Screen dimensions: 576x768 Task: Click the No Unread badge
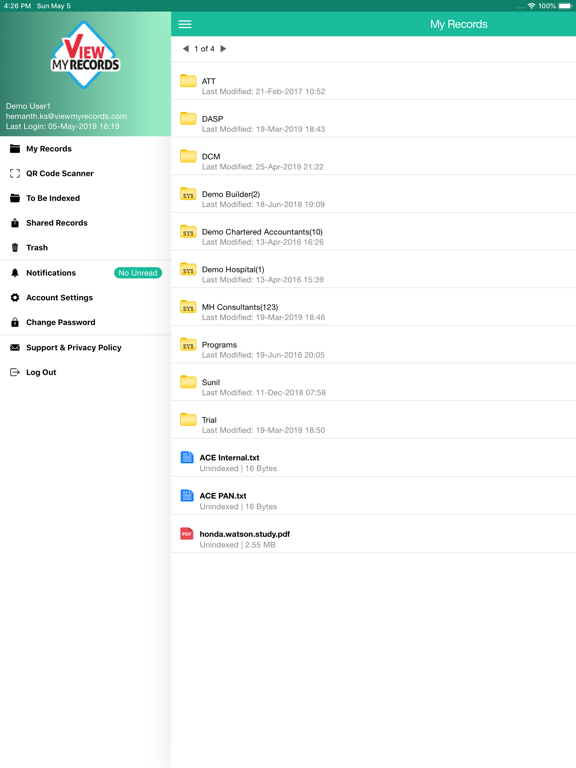[x=138, y=273]
